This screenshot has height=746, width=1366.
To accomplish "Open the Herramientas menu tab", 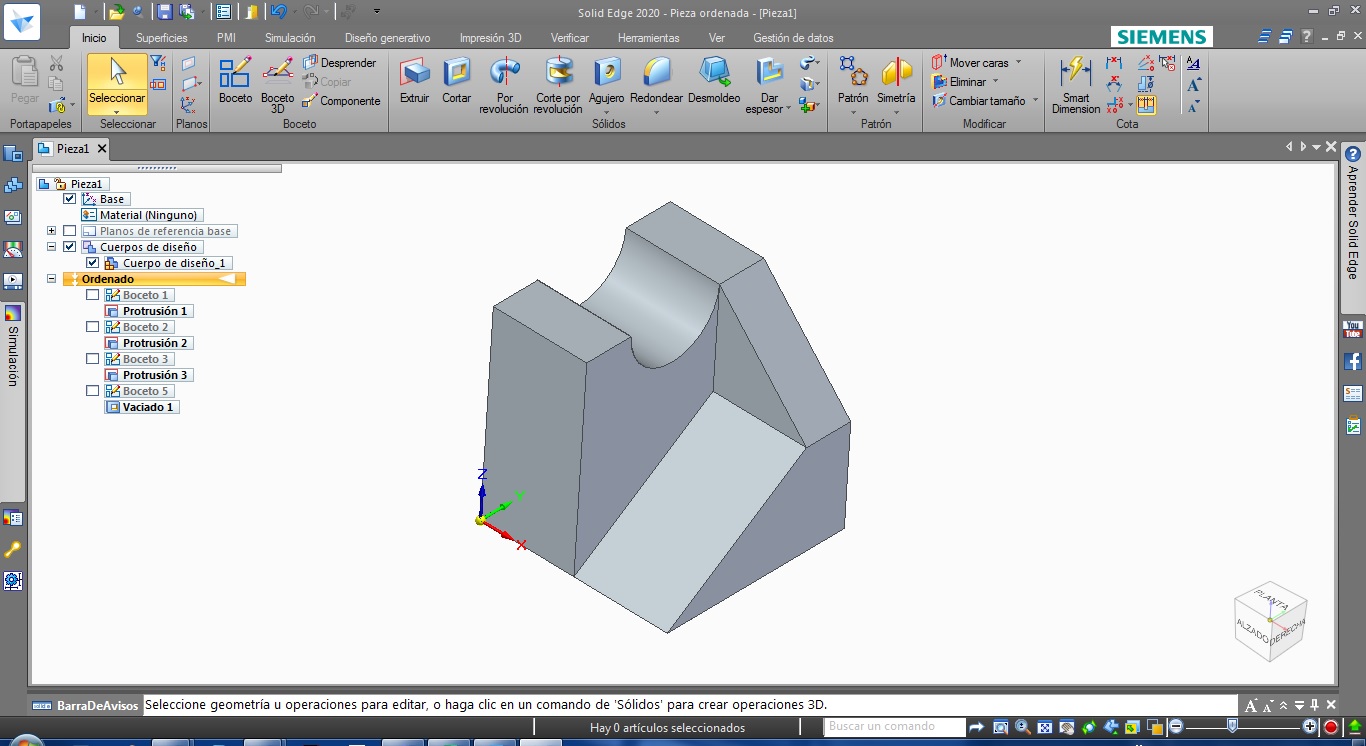I will 648,37.
